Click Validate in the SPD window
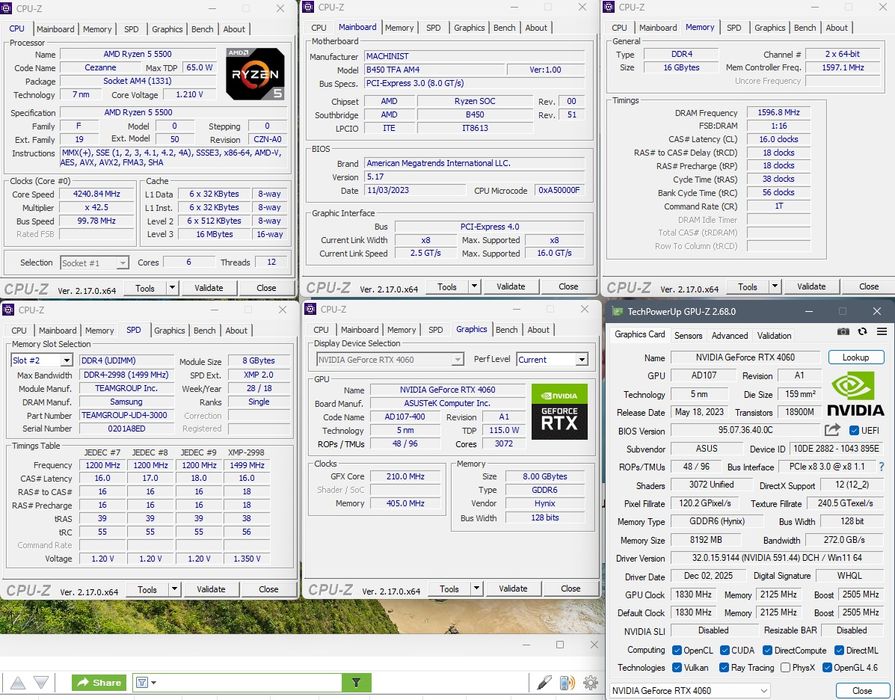Image resolution: width=895 pixels, height=700 pixels. (211, 589)
